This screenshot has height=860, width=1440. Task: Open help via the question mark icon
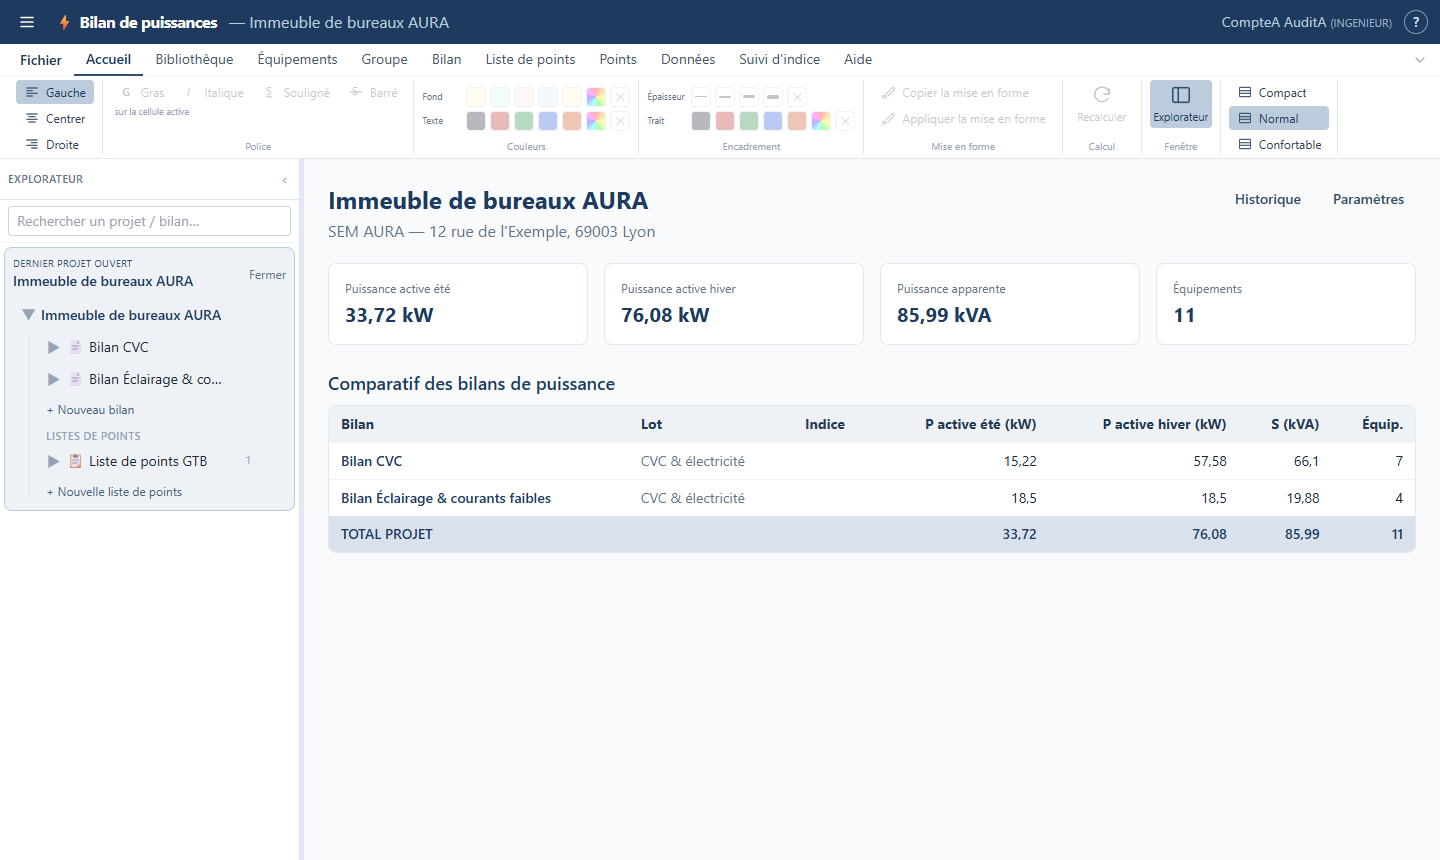click(x=1416, y=22)
